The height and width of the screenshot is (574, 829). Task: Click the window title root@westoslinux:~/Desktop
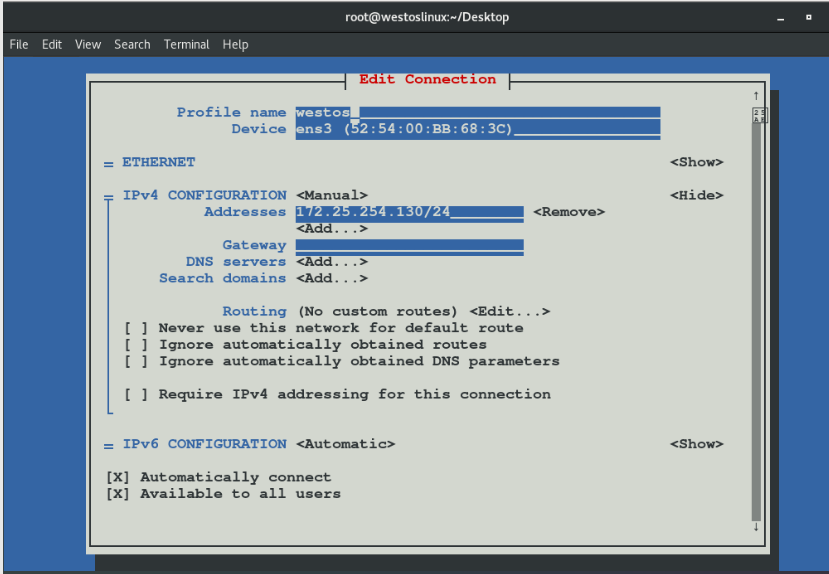coord(427,17)
